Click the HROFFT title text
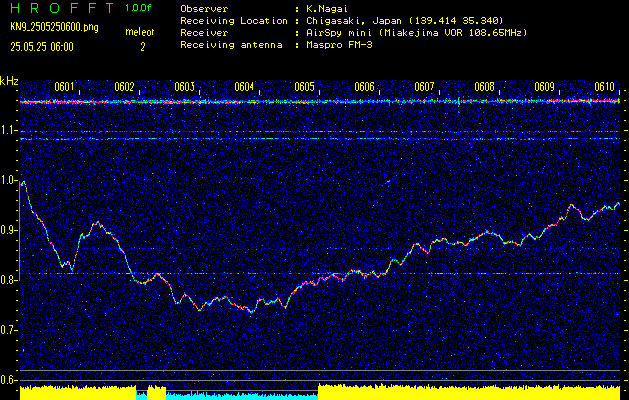The image size is (629, 400). 61,8
